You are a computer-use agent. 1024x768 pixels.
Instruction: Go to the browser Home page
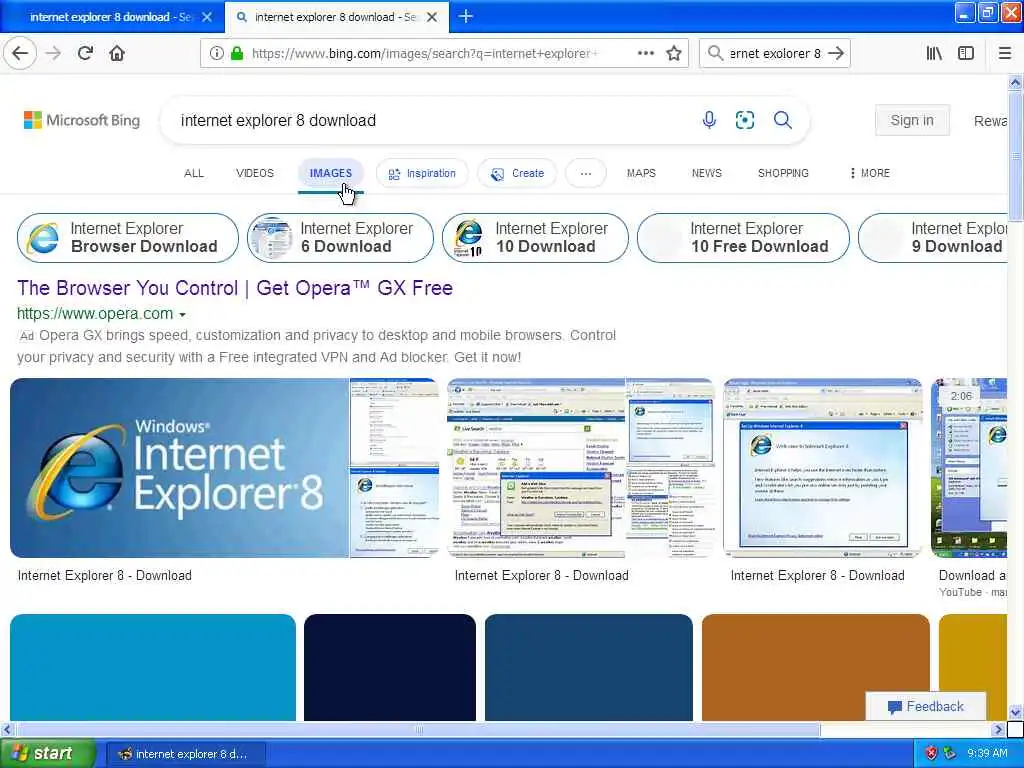117,54
